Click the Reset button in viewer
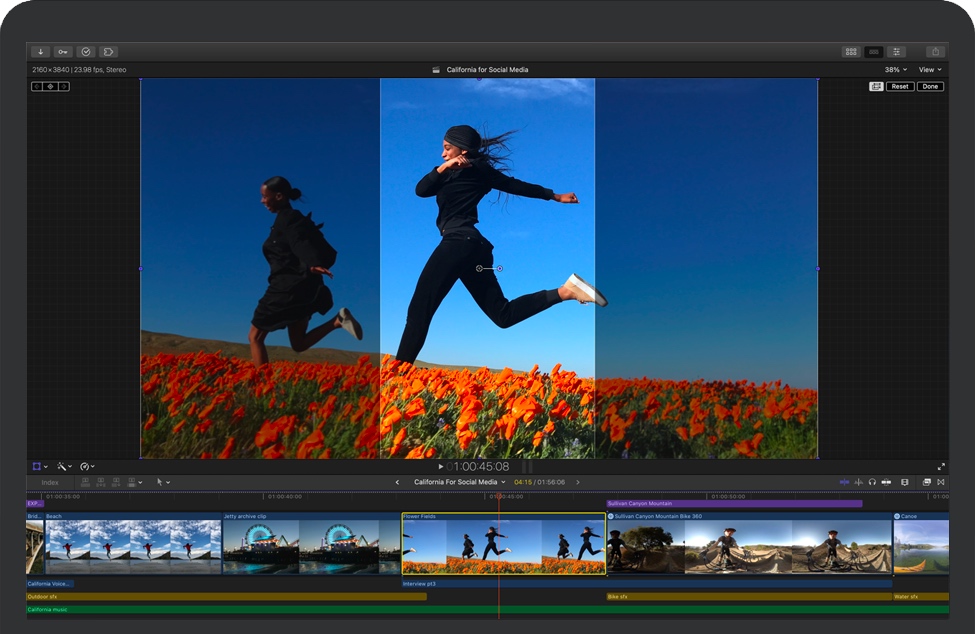This screenshot has height=634, width=975. coord(900,87)
